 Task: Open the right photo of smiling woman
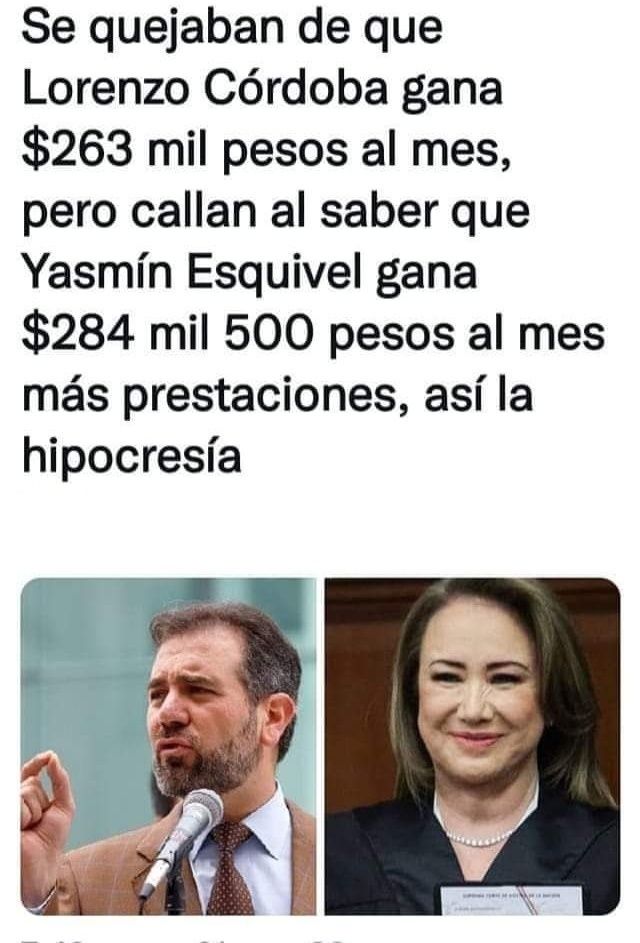tap(473, 746)
